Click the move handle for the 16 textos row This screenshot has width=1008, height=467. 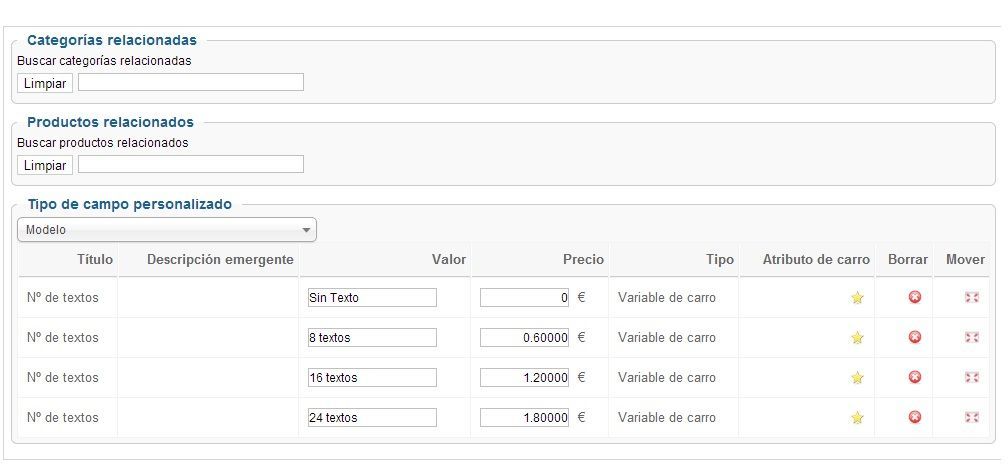(x=971, y=377)
